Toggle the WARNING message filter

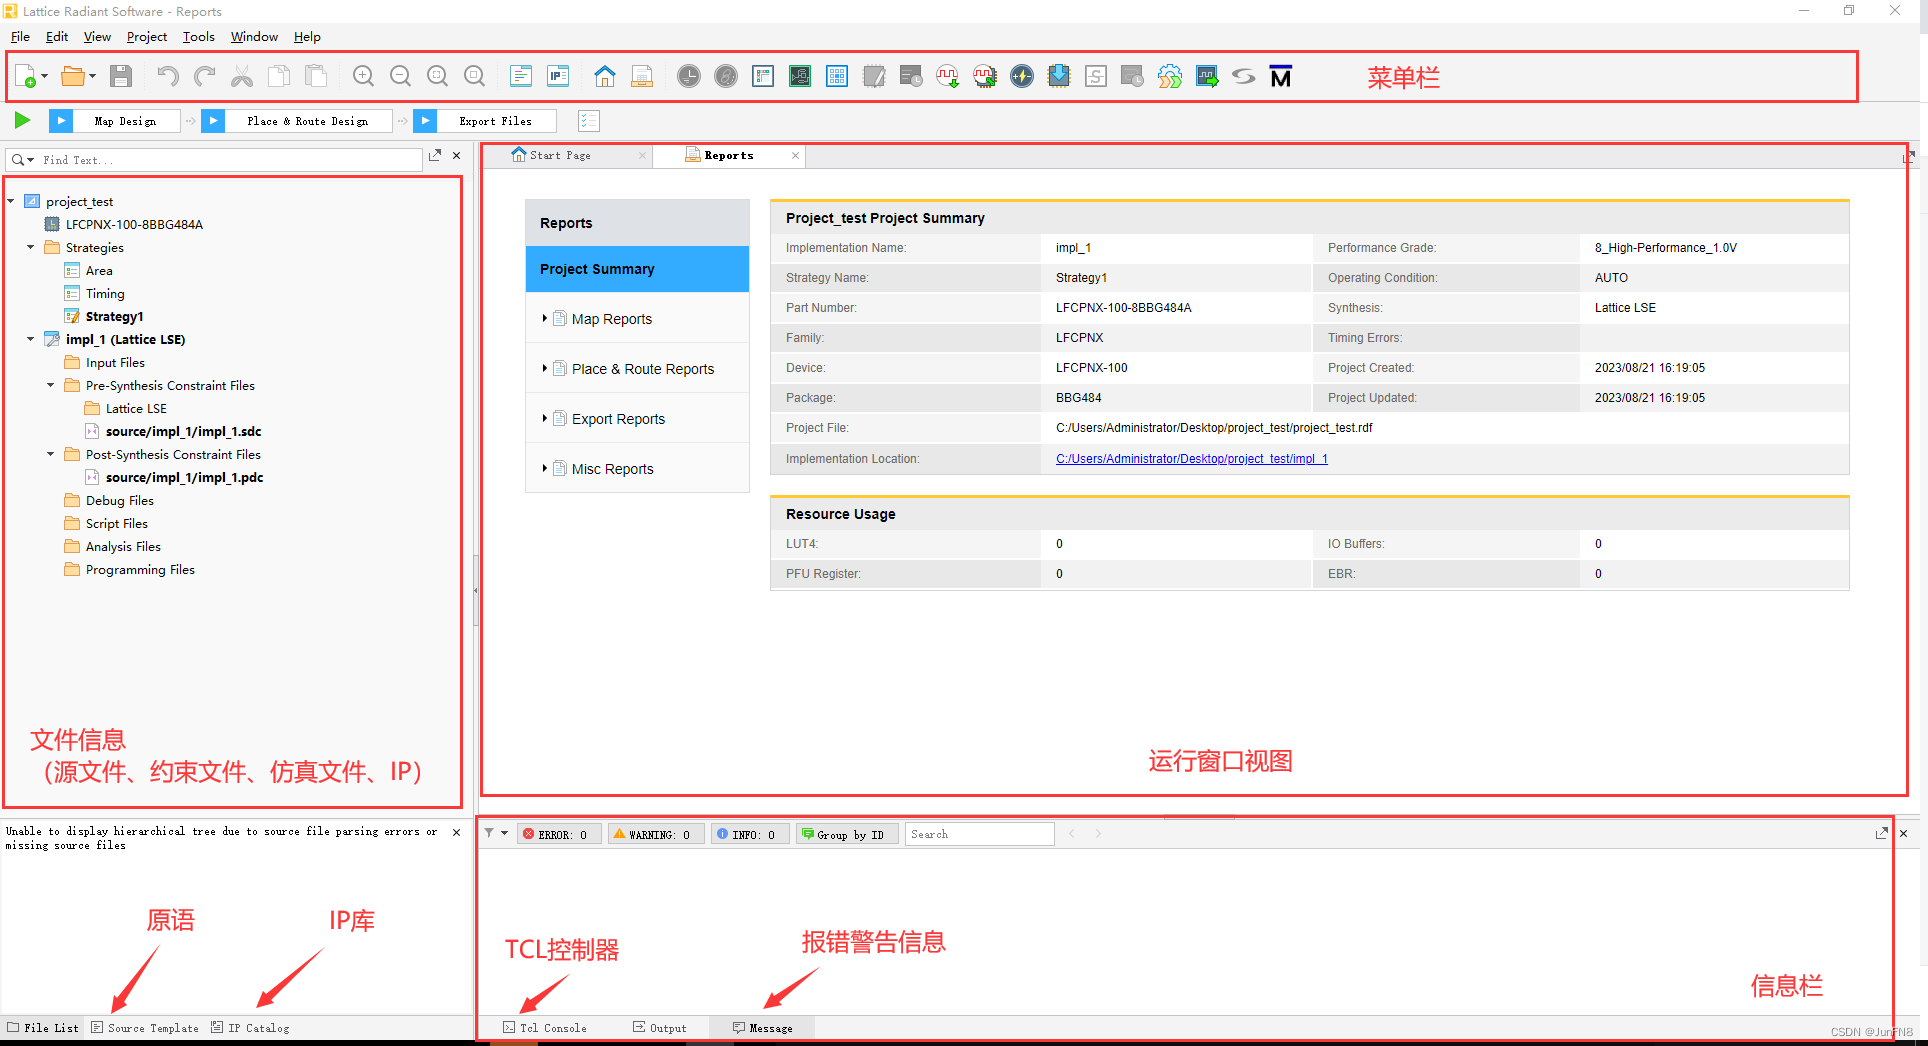tap(654, 834)
